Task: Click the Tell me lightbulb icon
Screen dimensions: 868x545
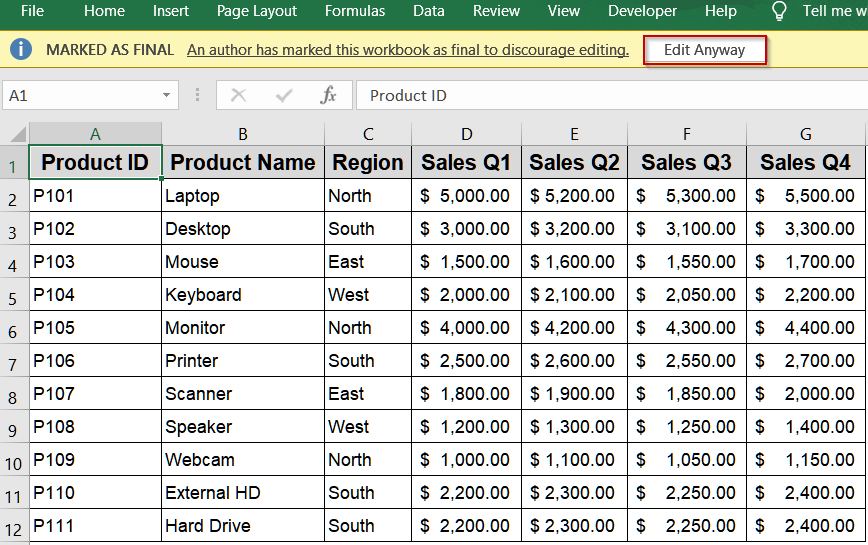Action: (x=779, y=12)
